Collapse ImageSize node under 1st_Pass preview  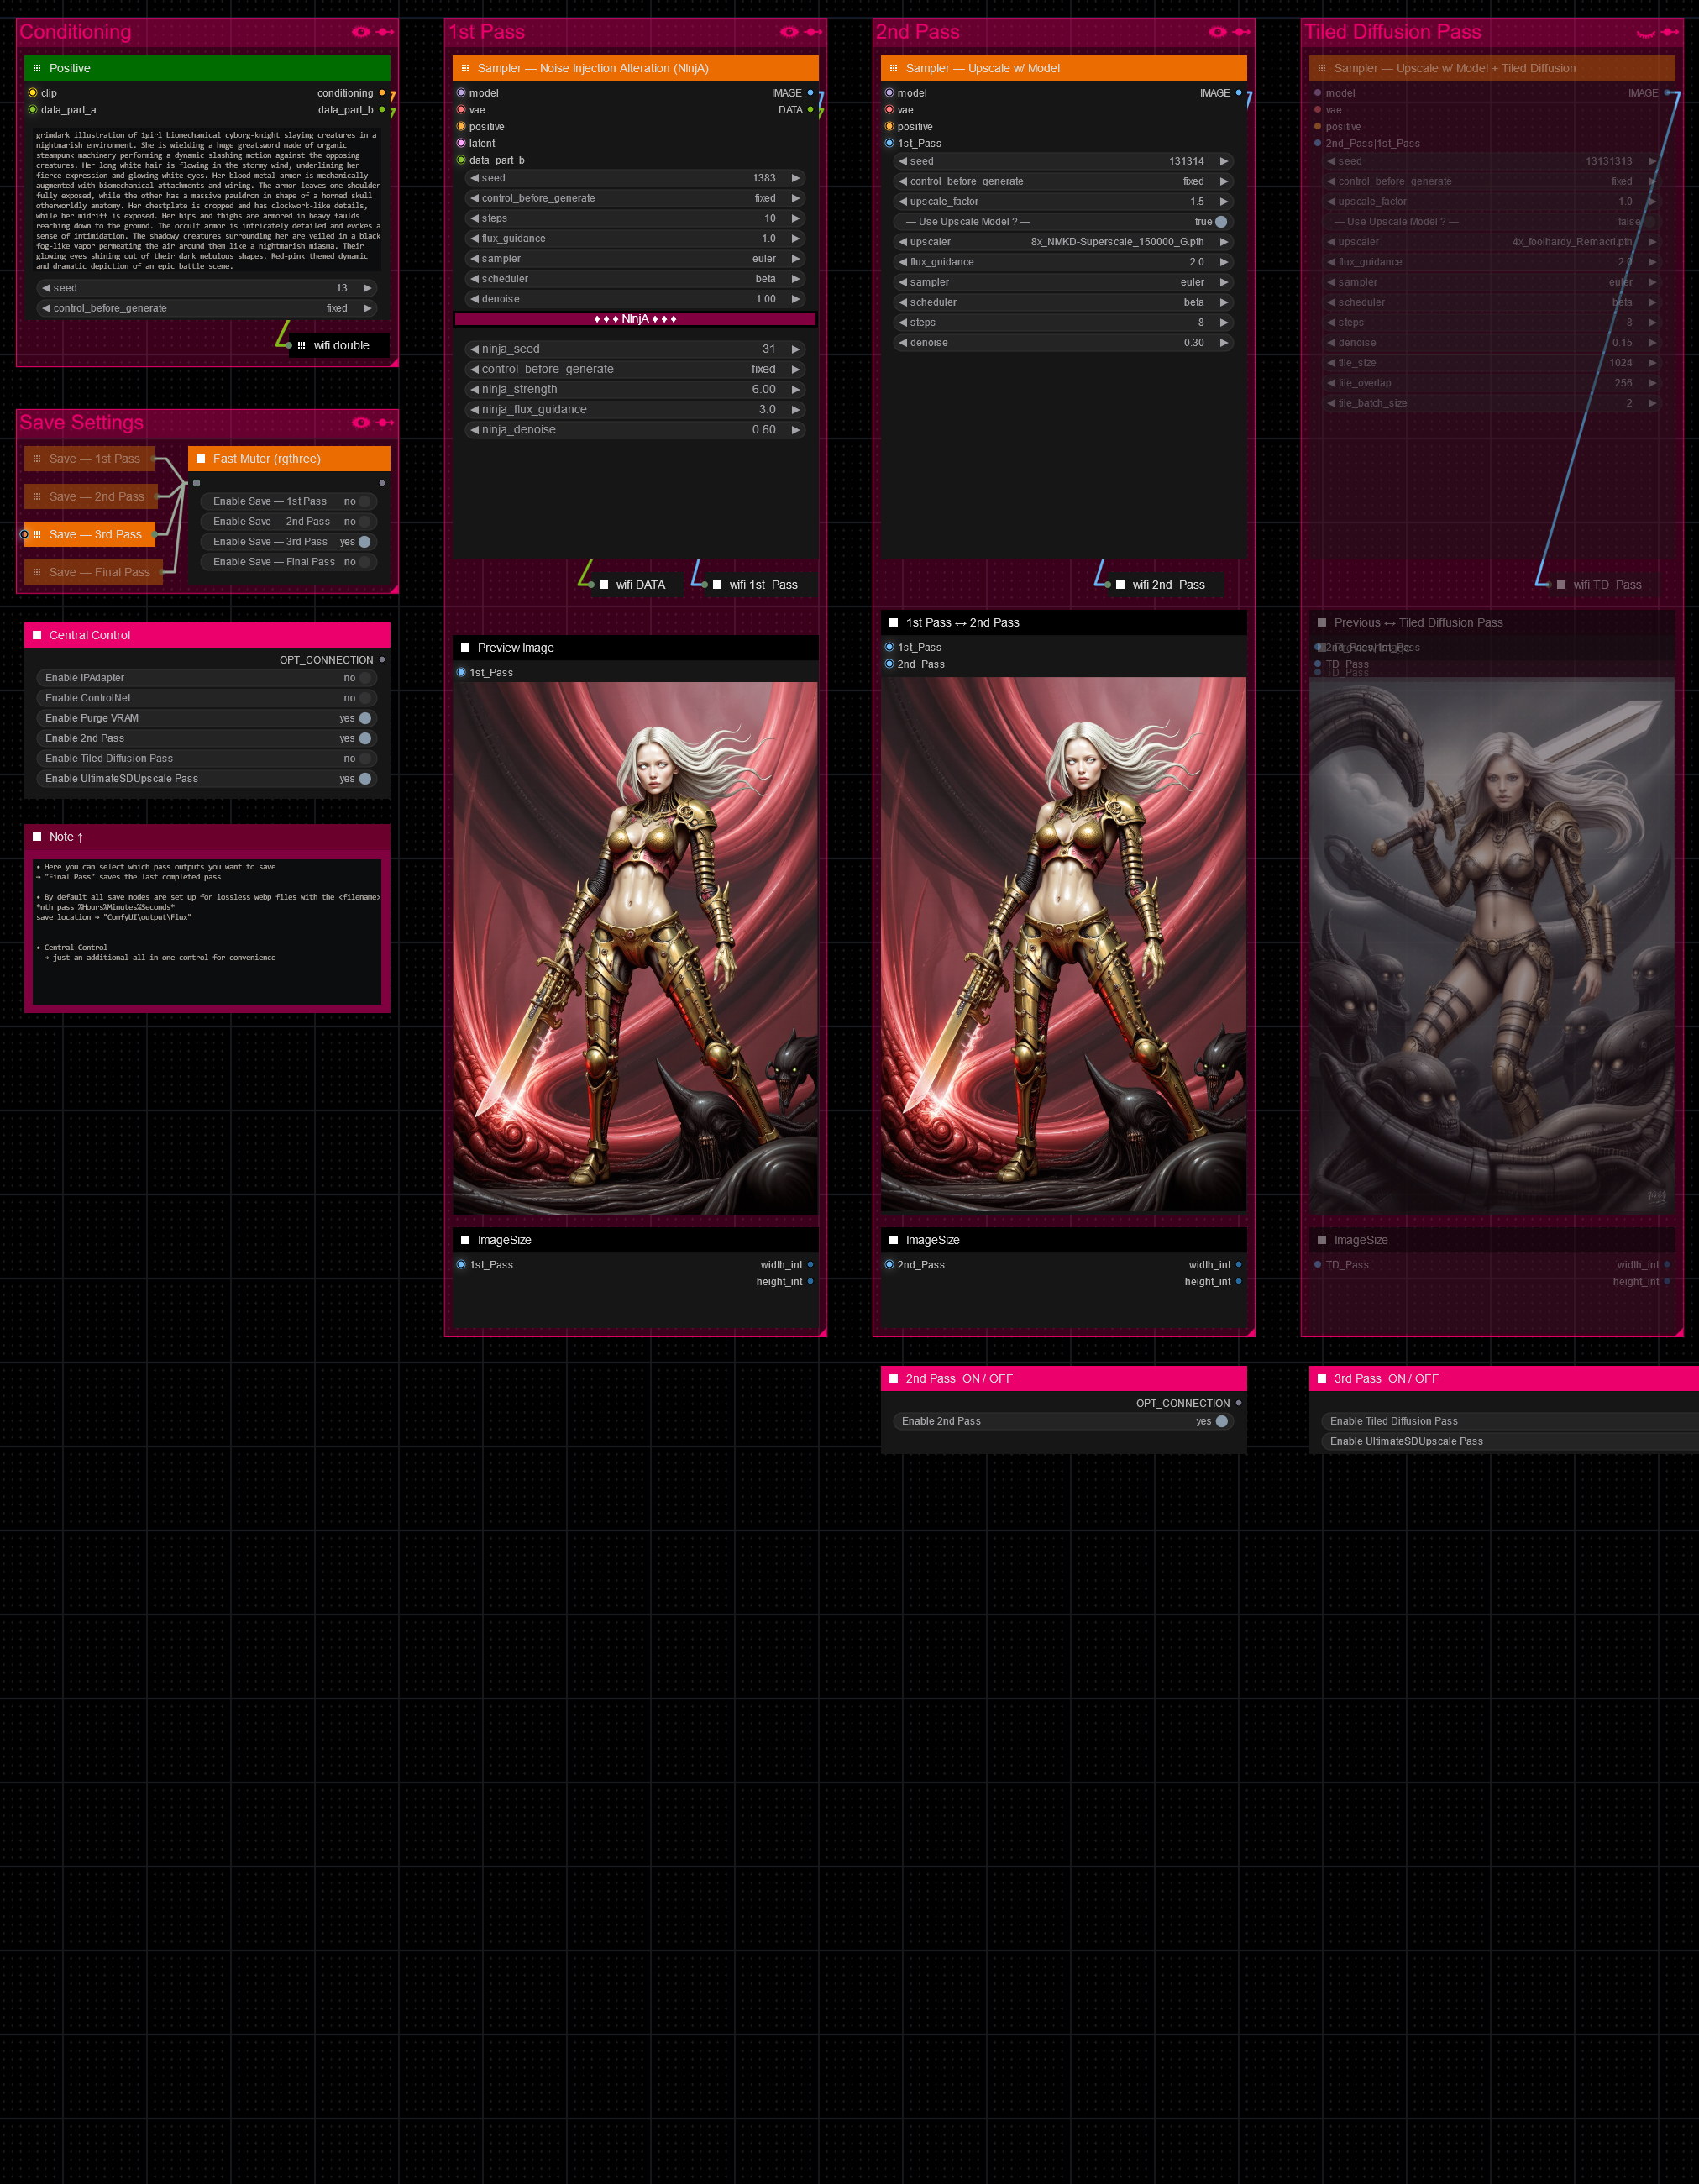click(465, 1240)
